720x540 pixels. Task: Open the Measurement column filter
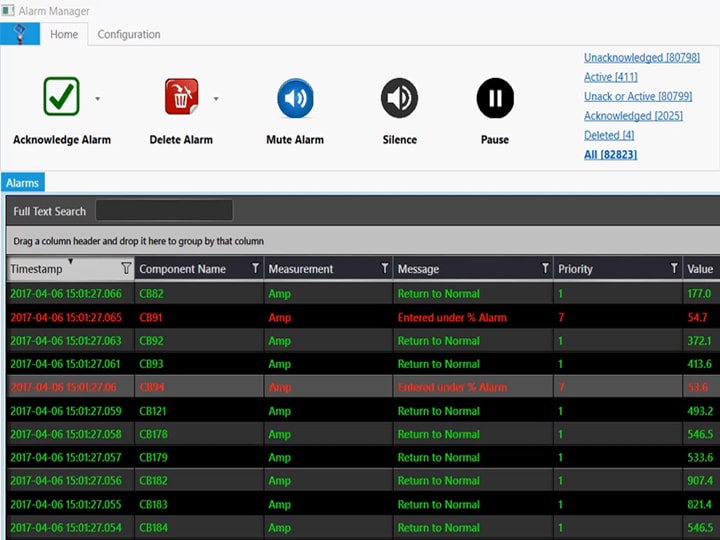click(385, 268)
